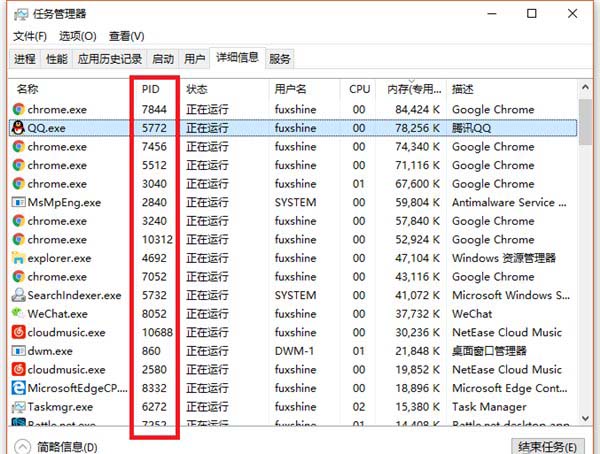Select the MsMpEng.exe row name
600x454 pixels.
coord(64,202)
